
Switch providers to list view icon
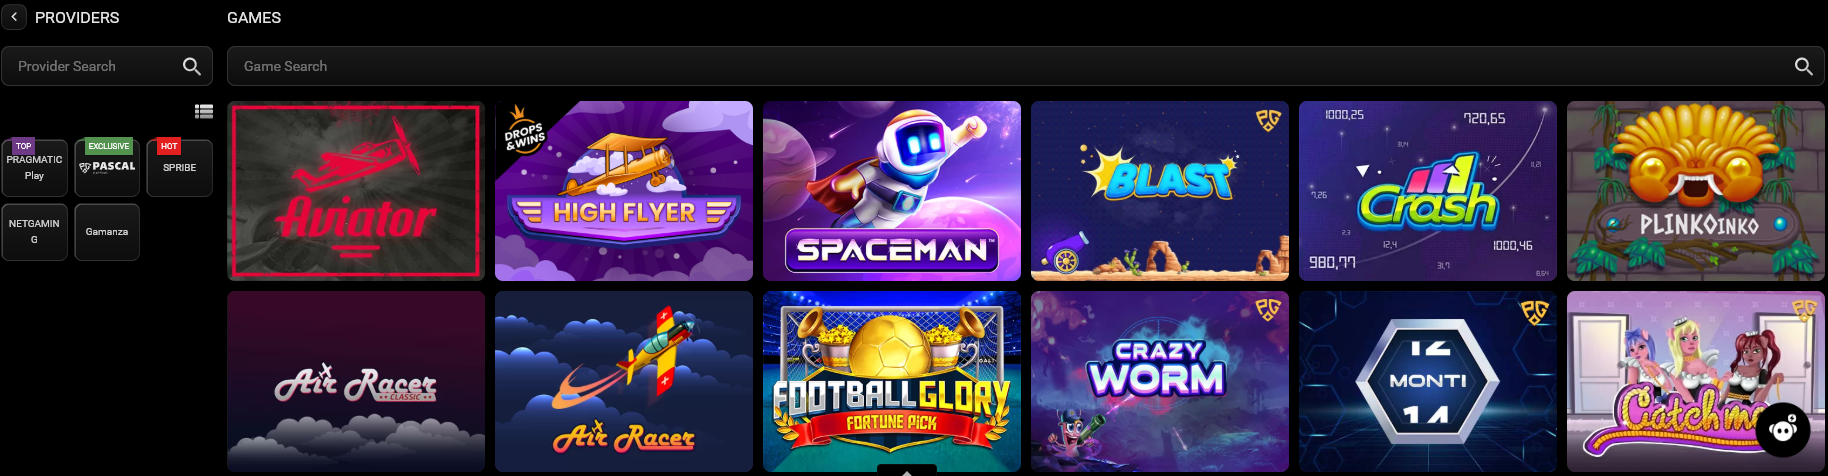(x=204, y=112)
